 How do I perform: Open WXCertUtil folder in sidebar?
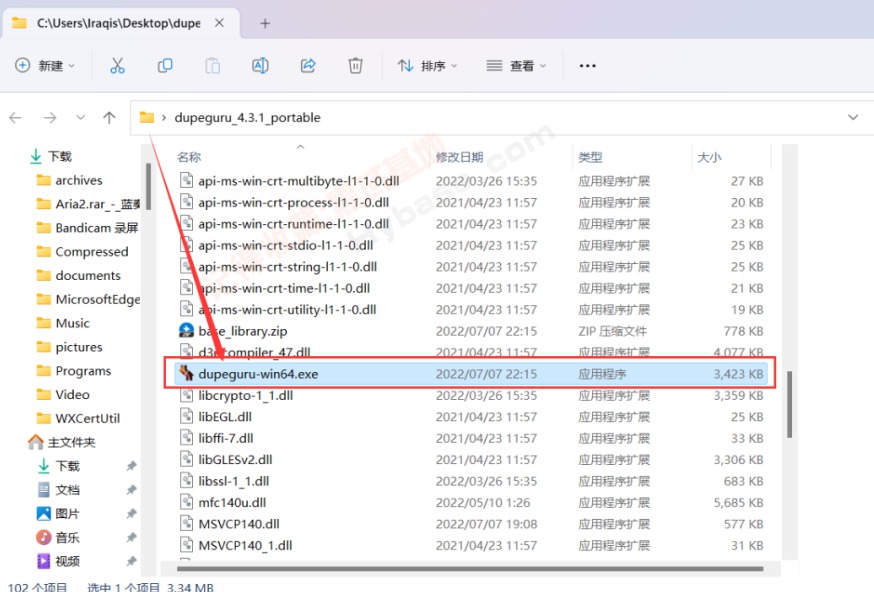[x=78, y=418]
